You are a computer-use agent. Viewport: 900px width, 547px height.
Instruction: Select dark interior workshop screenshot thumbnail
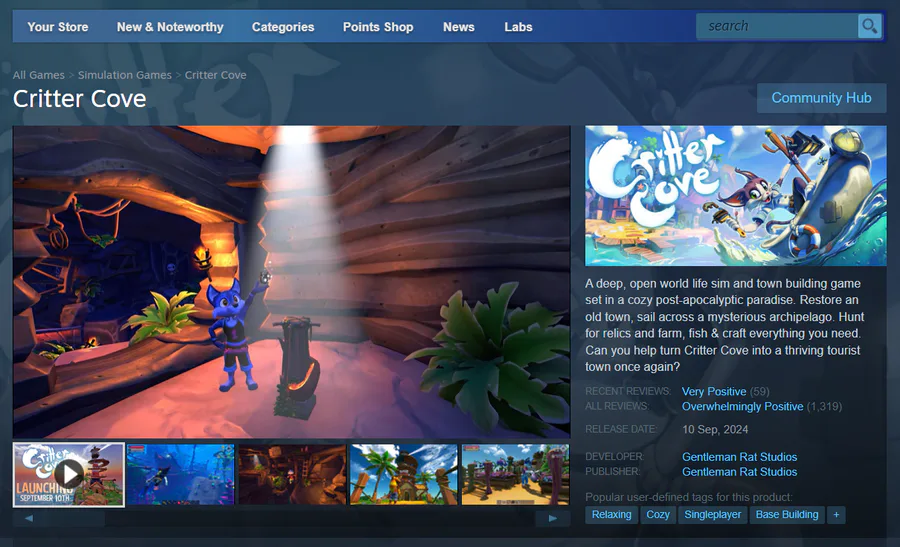(292, 475)
